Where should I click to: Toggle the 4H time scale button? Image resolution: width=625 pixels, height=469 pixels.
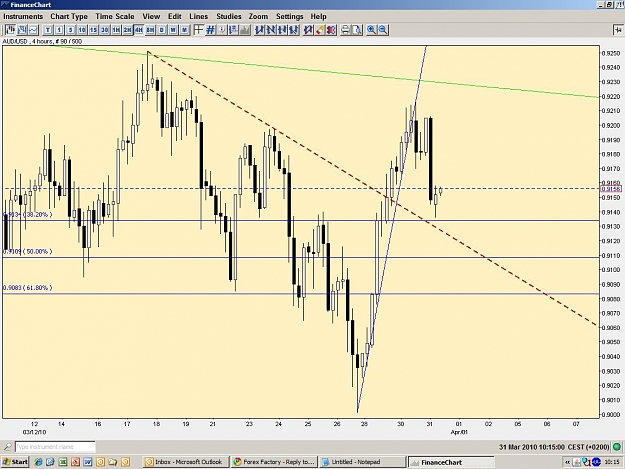[x=139, y=30]
